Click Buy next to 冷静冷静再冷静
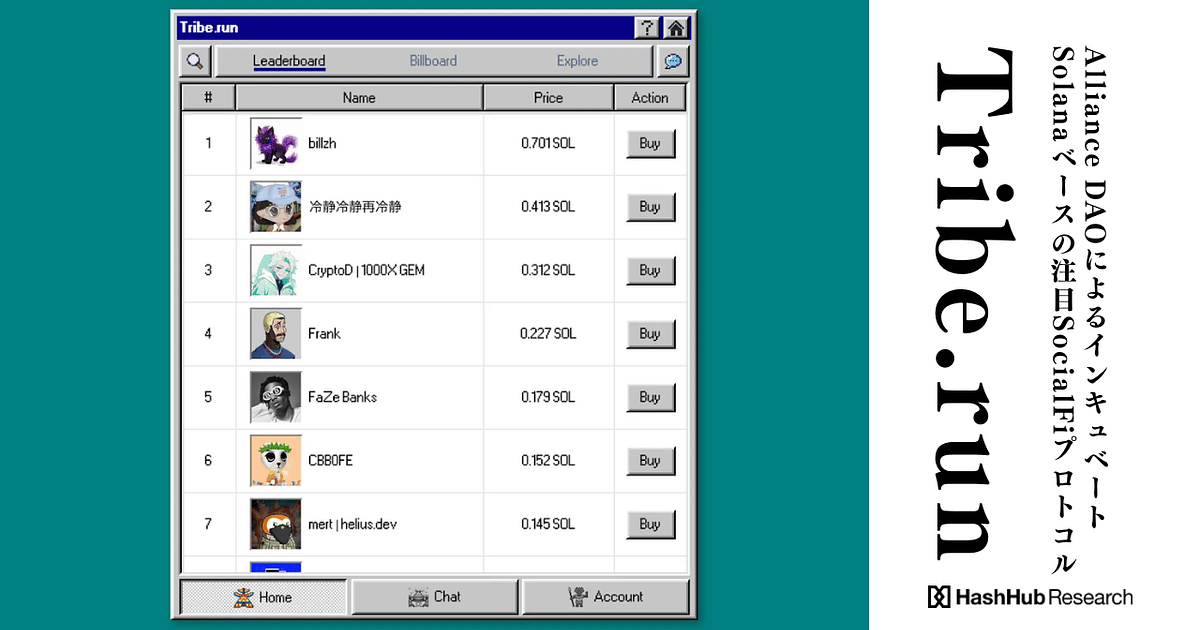This screenshot has width=1200, height=630. [650, 207]
